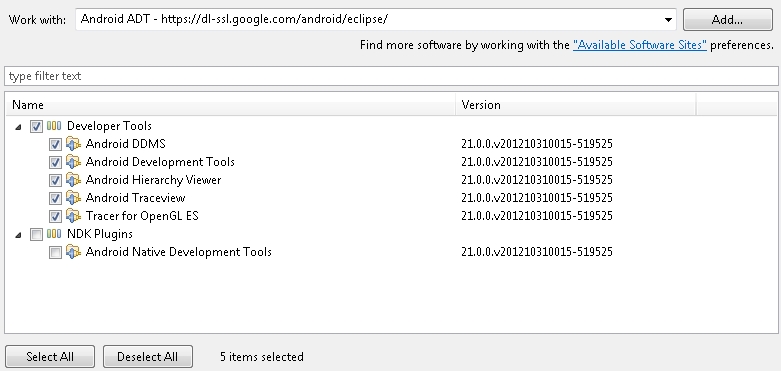Click the Select All button
This screenshot has height=371, width=781.
50,357
